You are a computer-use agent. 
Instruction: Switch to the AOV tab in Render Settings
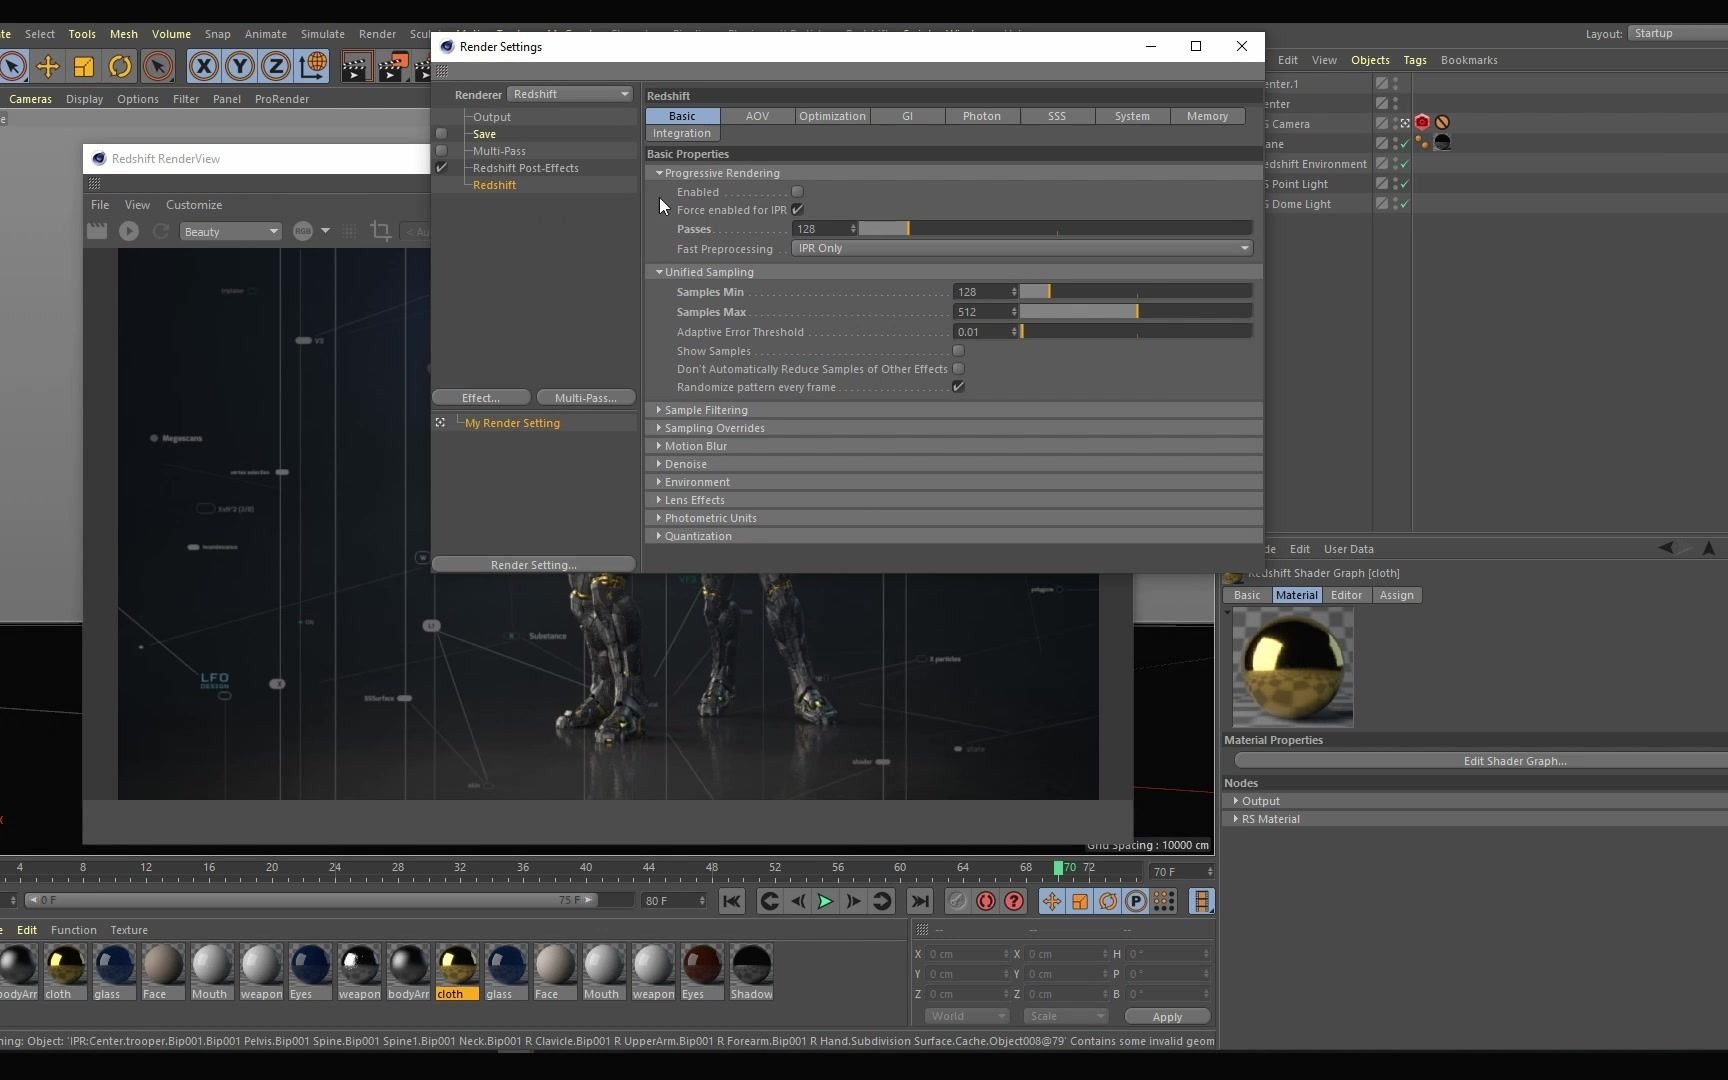(x=757, y=116)
